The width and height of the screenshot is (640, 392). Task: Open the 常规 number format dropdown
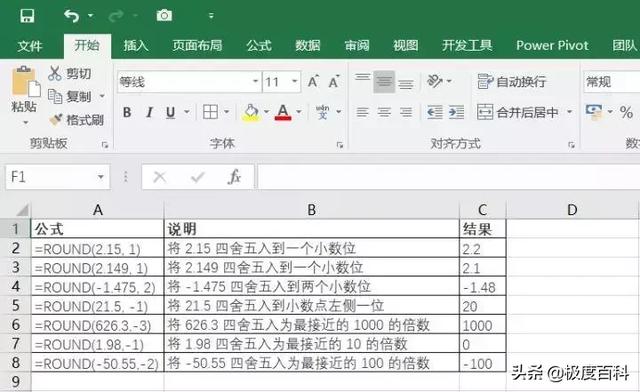[611, 82]
